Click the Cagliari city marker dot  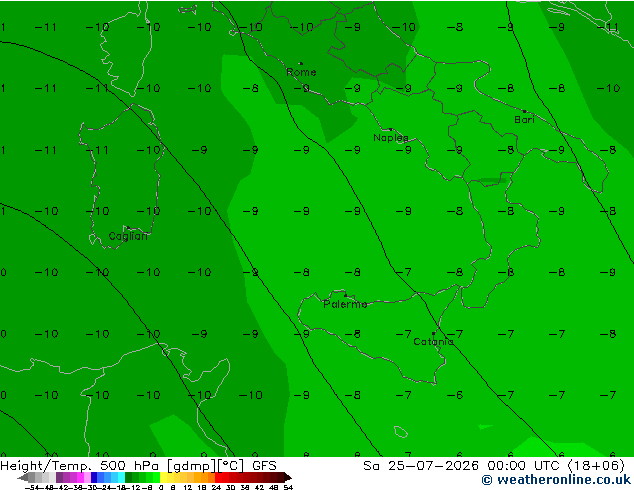pyautogui.click(x=128, y=228)
